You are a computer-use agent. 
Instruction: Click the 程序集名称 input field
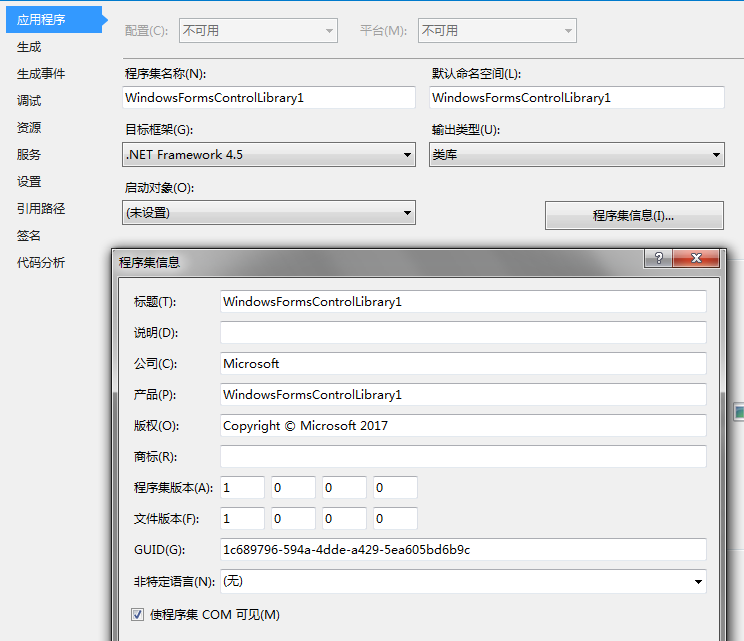coord(269,97)
